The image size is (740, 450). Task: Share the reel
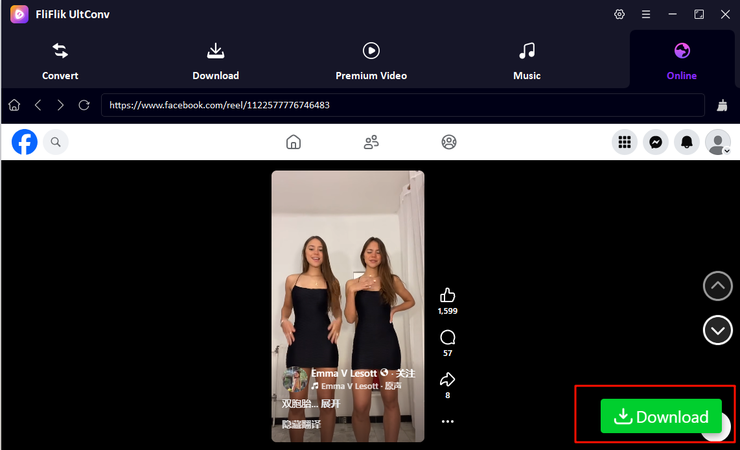click(447, 379)
